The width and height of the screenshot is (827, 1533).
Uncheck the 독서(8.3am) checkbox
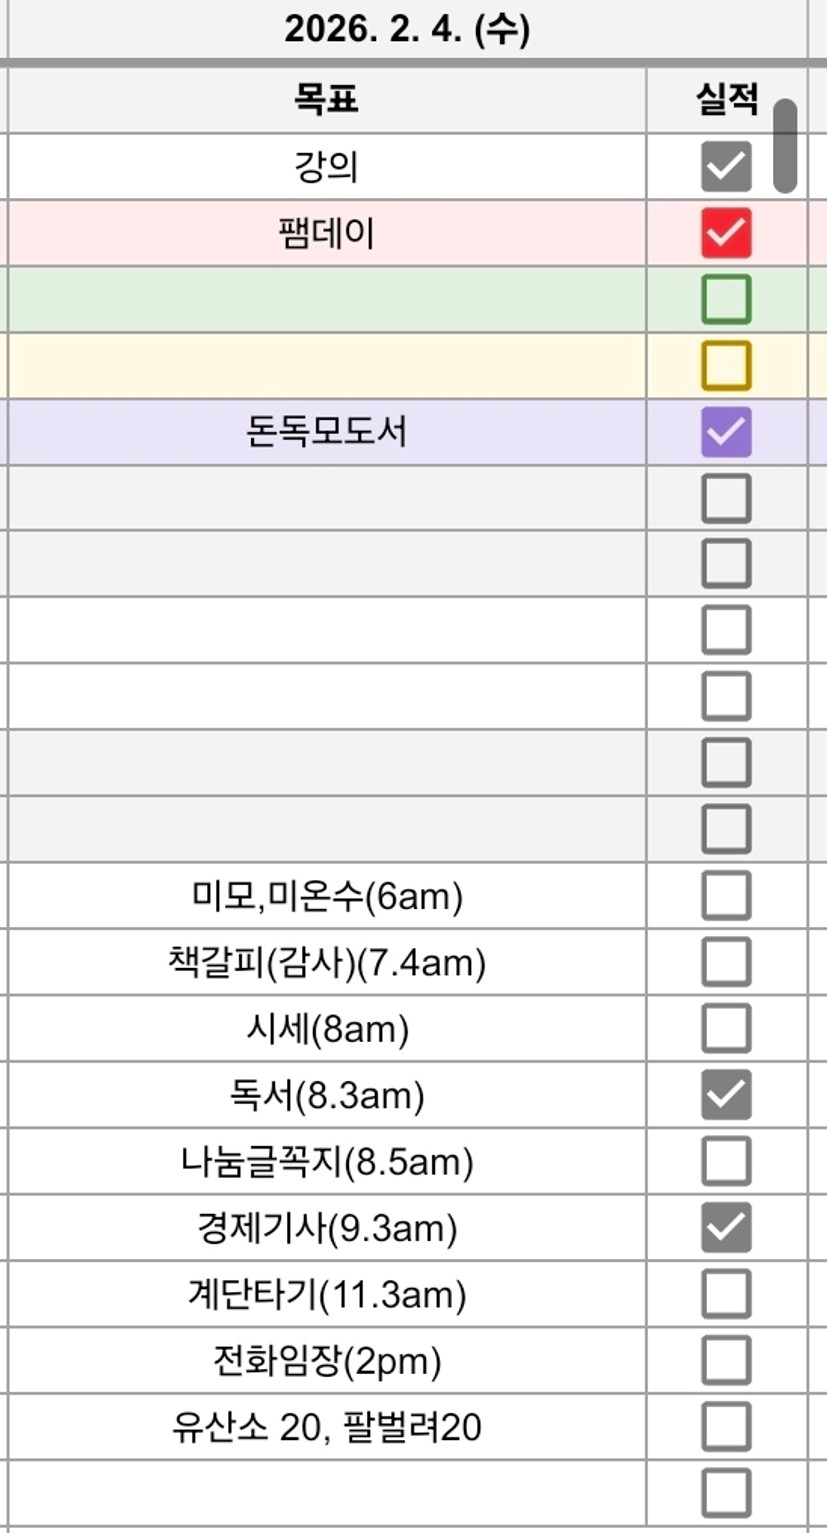pos(725,1095)
